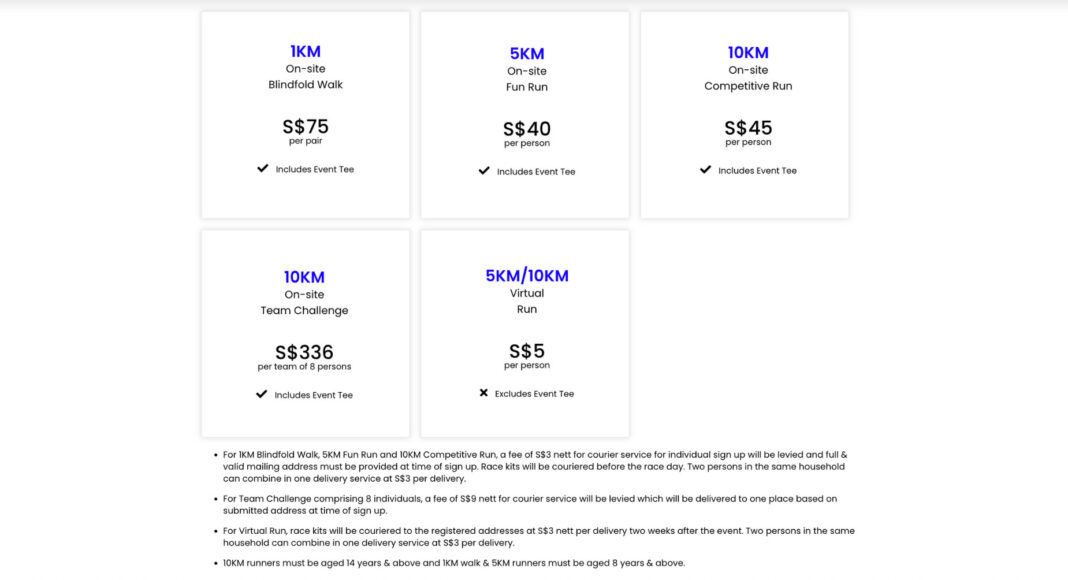Viewport: 1068px width, 580px height.
Task: Click the Competitive Run label text
Action: (748, 86)
